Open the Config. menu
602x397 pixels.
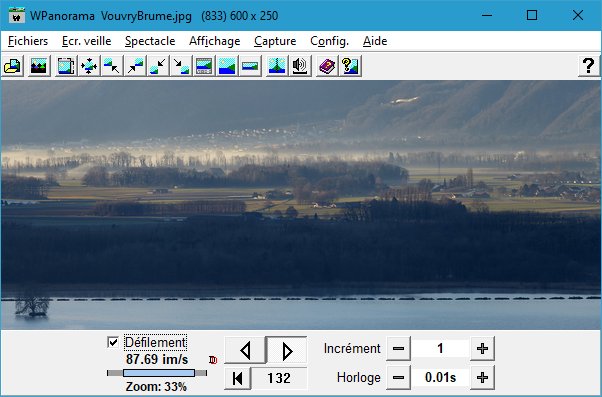tap(329, 41)
